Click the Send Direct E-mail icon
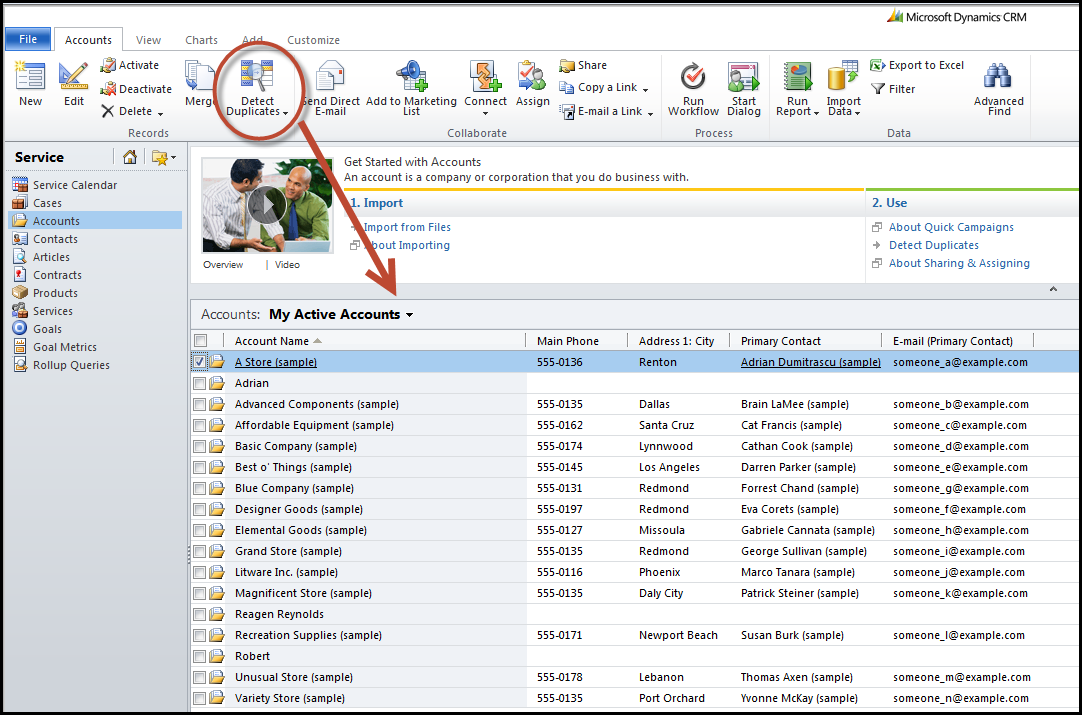The height and width of the screenshot is (715, 1082). [330, 76]
